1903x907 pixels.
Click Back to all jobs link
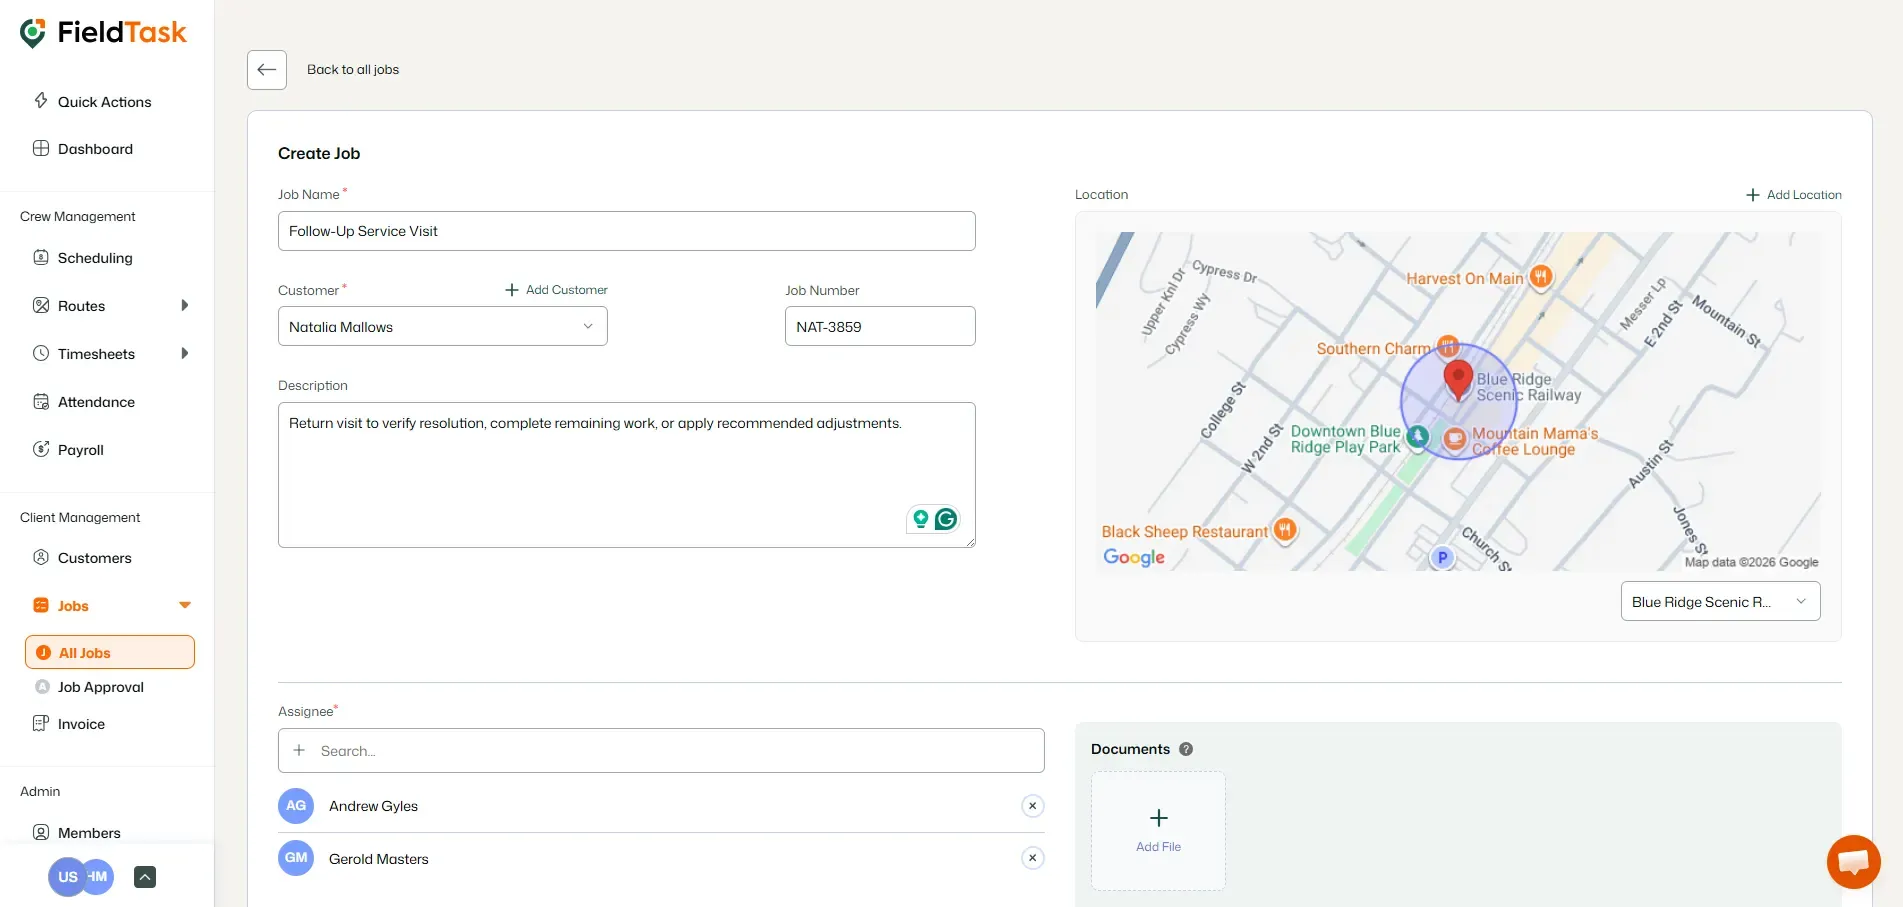click(353, 70)
